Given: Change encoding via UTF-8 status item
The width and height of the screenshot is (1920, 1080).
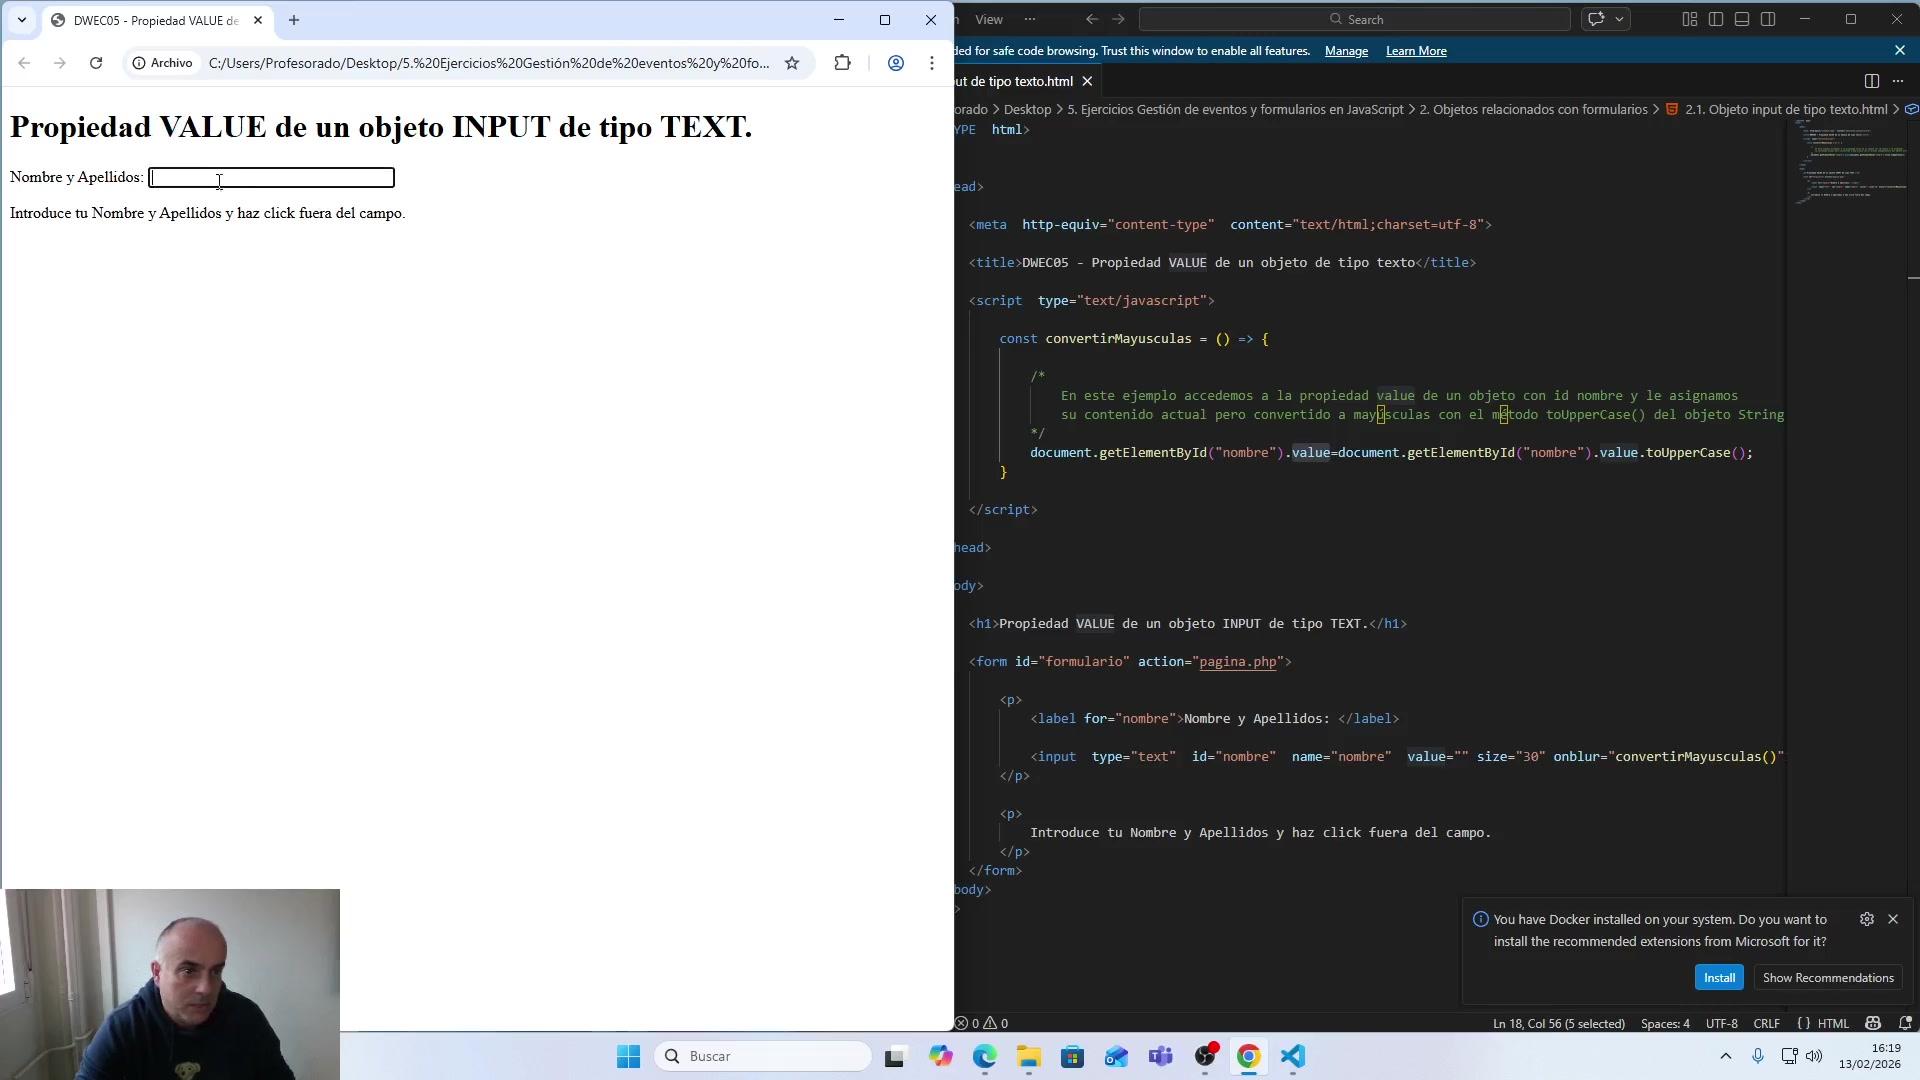Looking at the screenshot, I should point(1722,1024).
